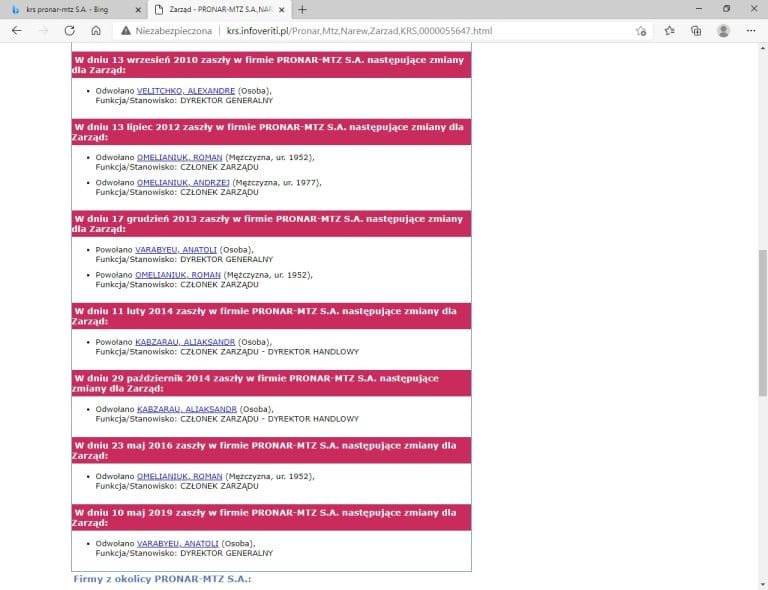Open Odwołano KABZARAU, ALIAKSANDR link
This screenshot has height=590, width=768.
[x=187, y=409]
